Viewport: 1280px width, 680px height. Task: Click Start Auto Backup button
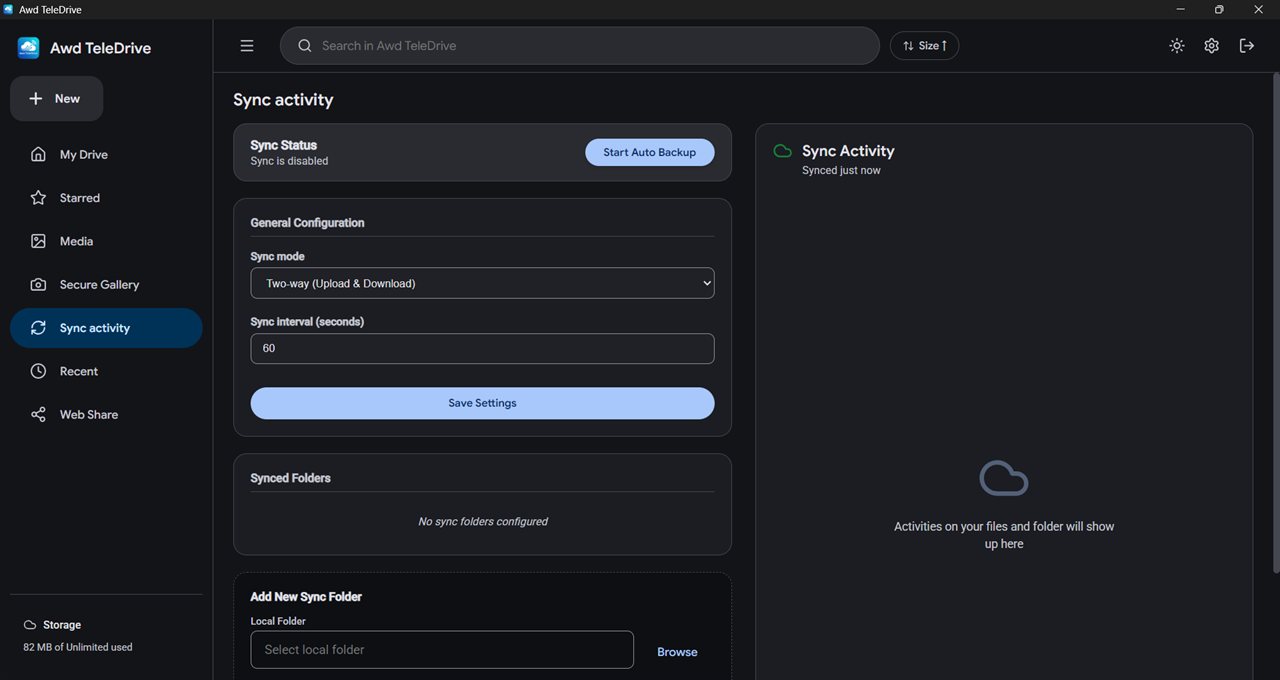[x=649, y=152]
